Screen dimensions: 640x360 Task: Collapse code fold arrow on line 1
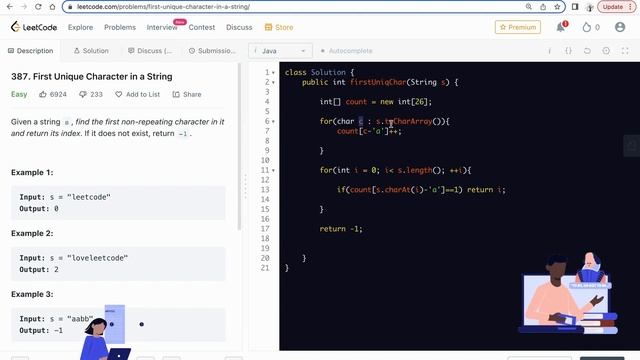273,73
